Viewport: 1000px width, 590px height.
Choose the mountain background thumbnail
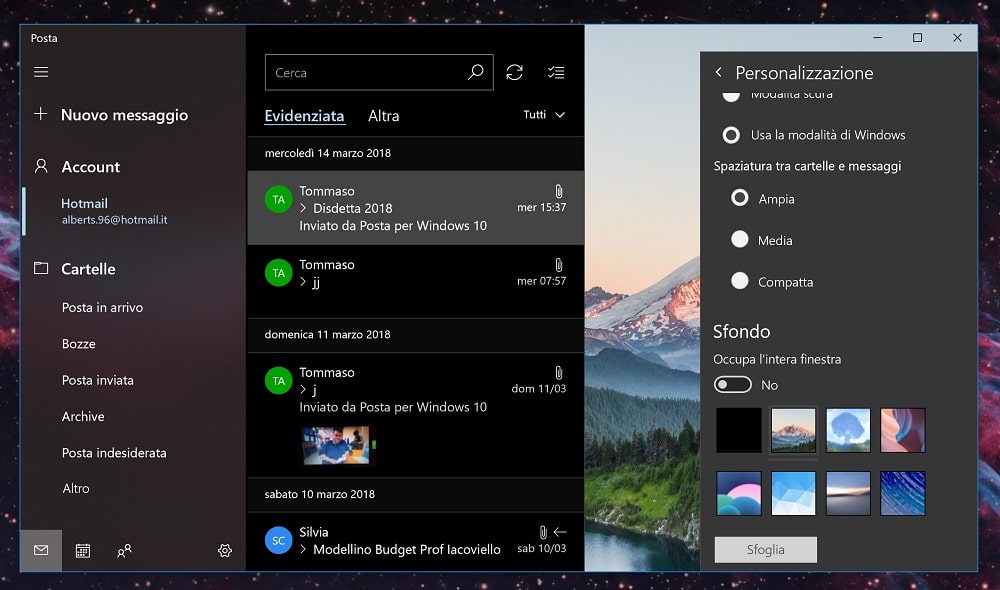click(793, 431)
